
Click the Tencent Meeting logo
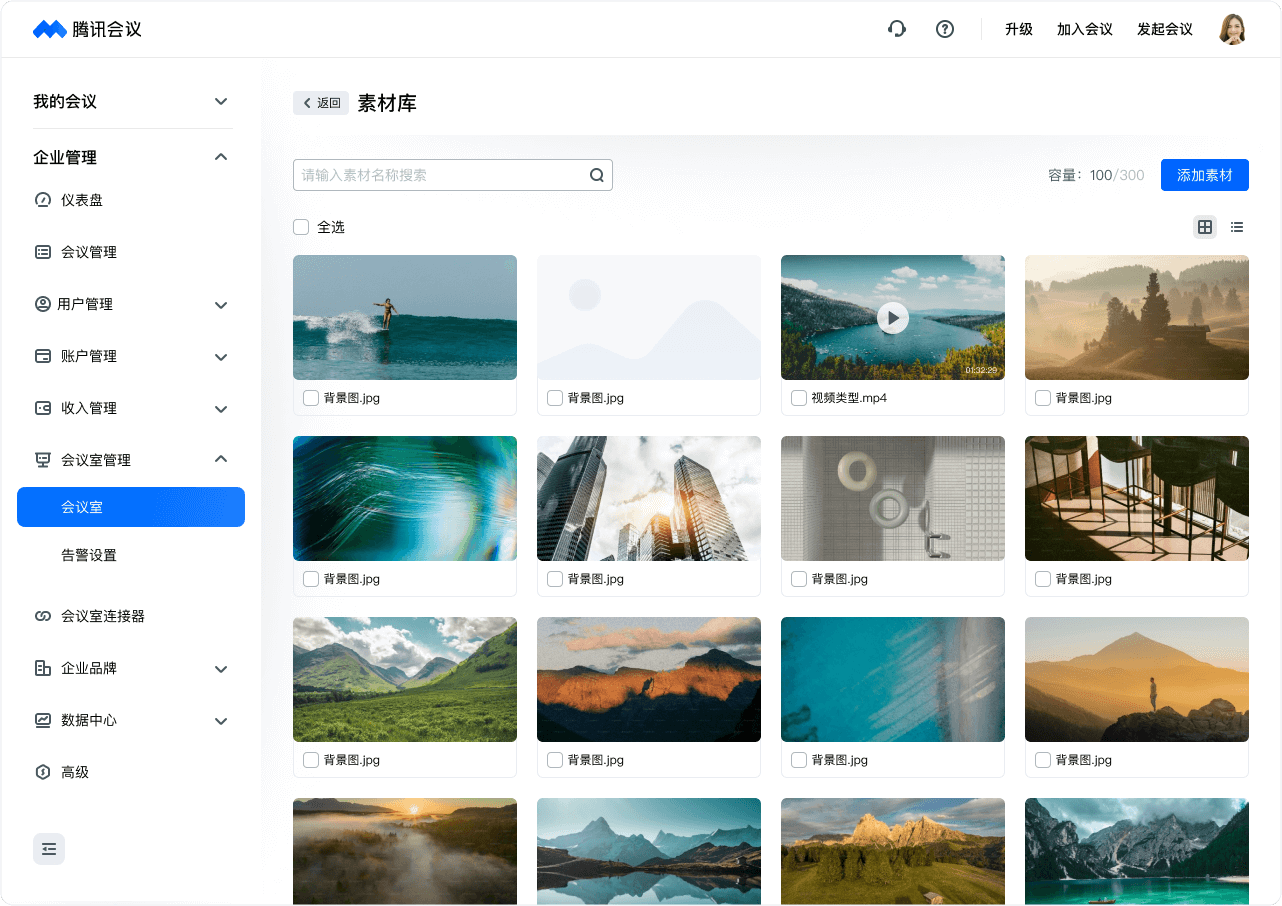click(87, 29)
